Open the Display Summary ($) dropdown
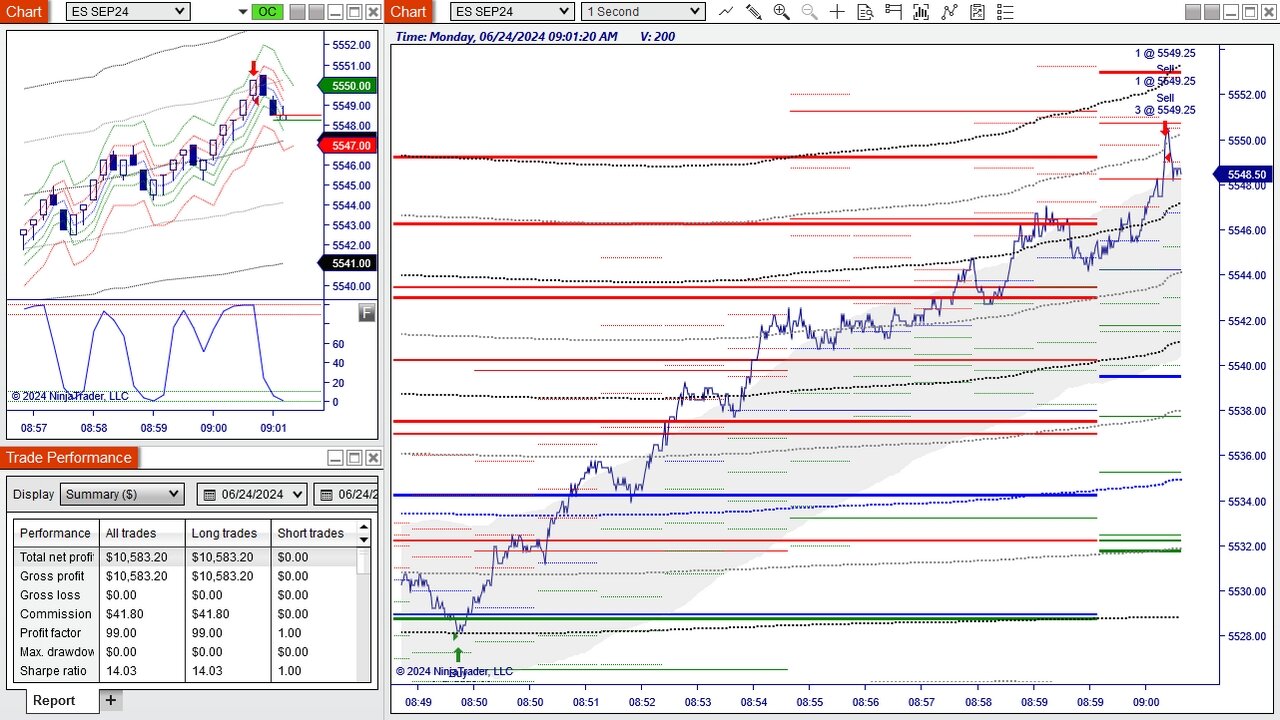 (x=122, y=494)
